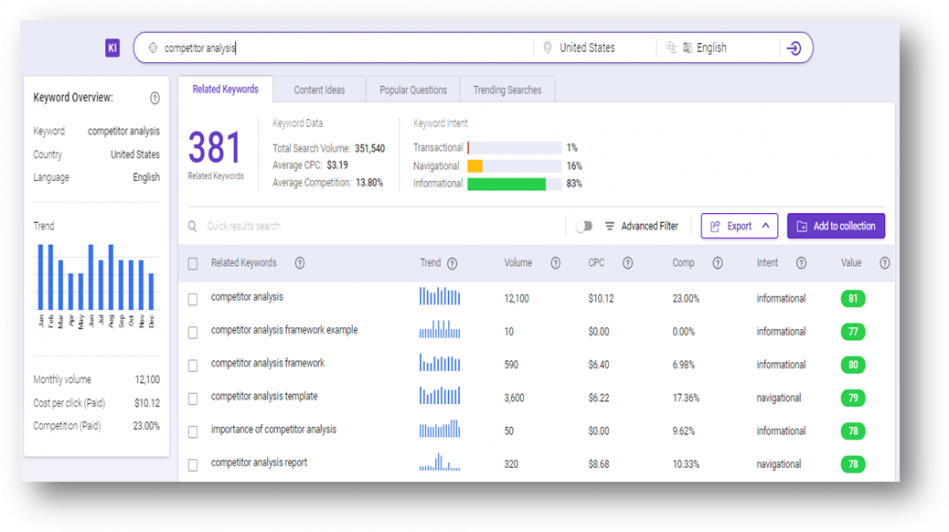The height and width of the screenshot is (532, 949).
Task: Click comp value 6.98%
Action: (684, 365)
